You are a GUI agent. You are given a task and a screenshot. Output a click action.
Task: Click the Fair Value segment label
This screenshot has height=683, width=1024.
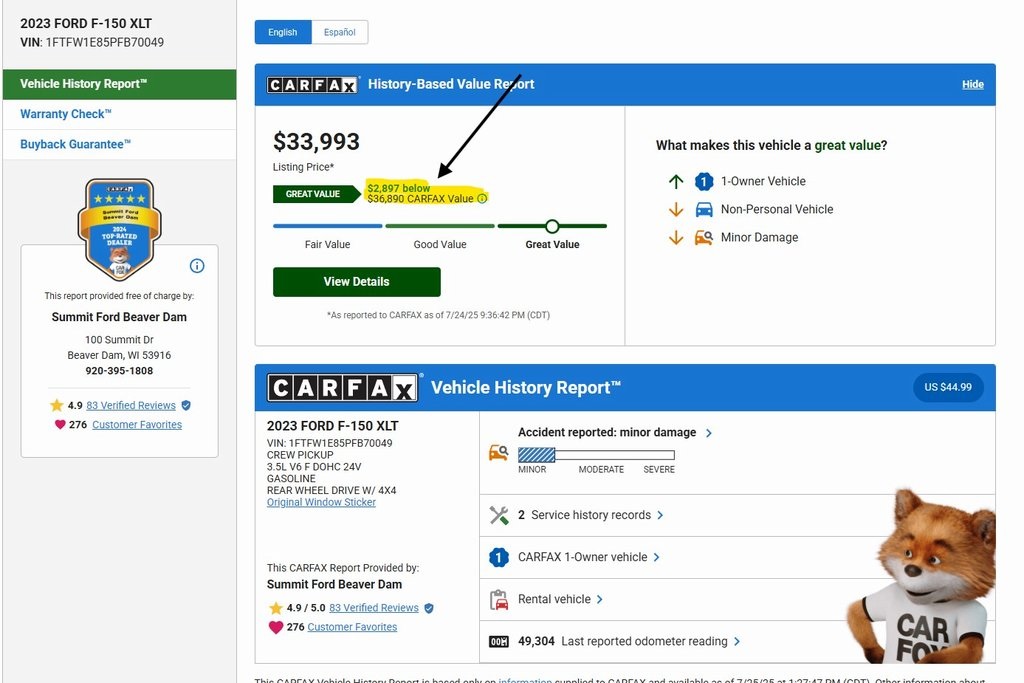pyautogui.click(x=327, y=245)
